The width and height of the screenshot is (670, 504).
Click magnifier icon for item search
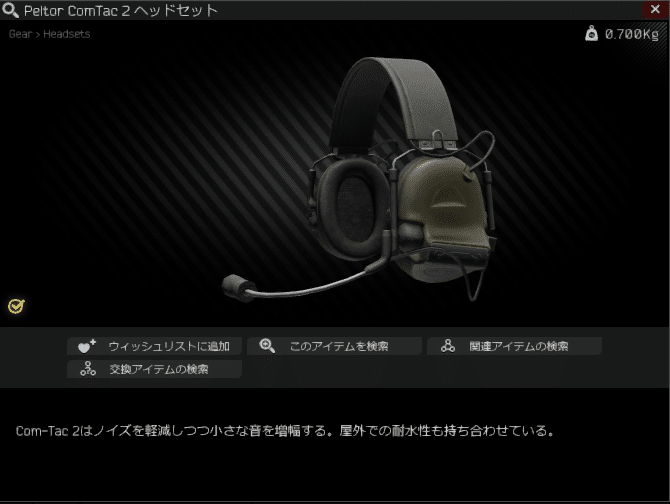pyautogui.click(x=267, y=346)
